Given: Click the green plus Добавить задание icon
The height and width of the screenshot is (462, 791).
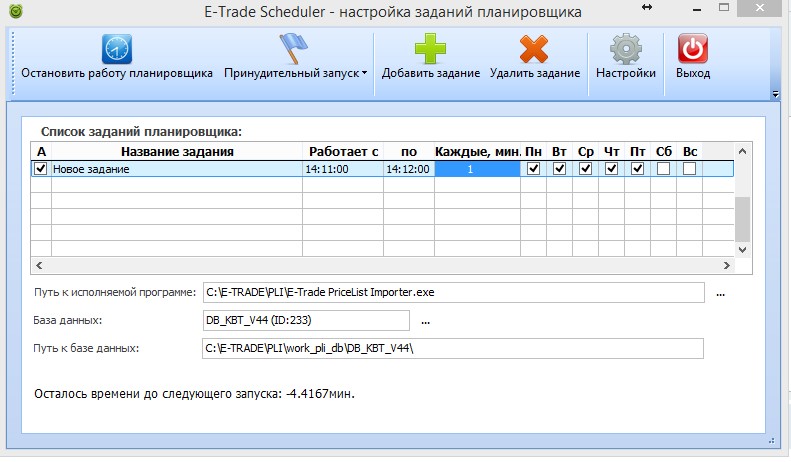Looking at the screenshot, I should pyautogui.click(x=430, y=48).
